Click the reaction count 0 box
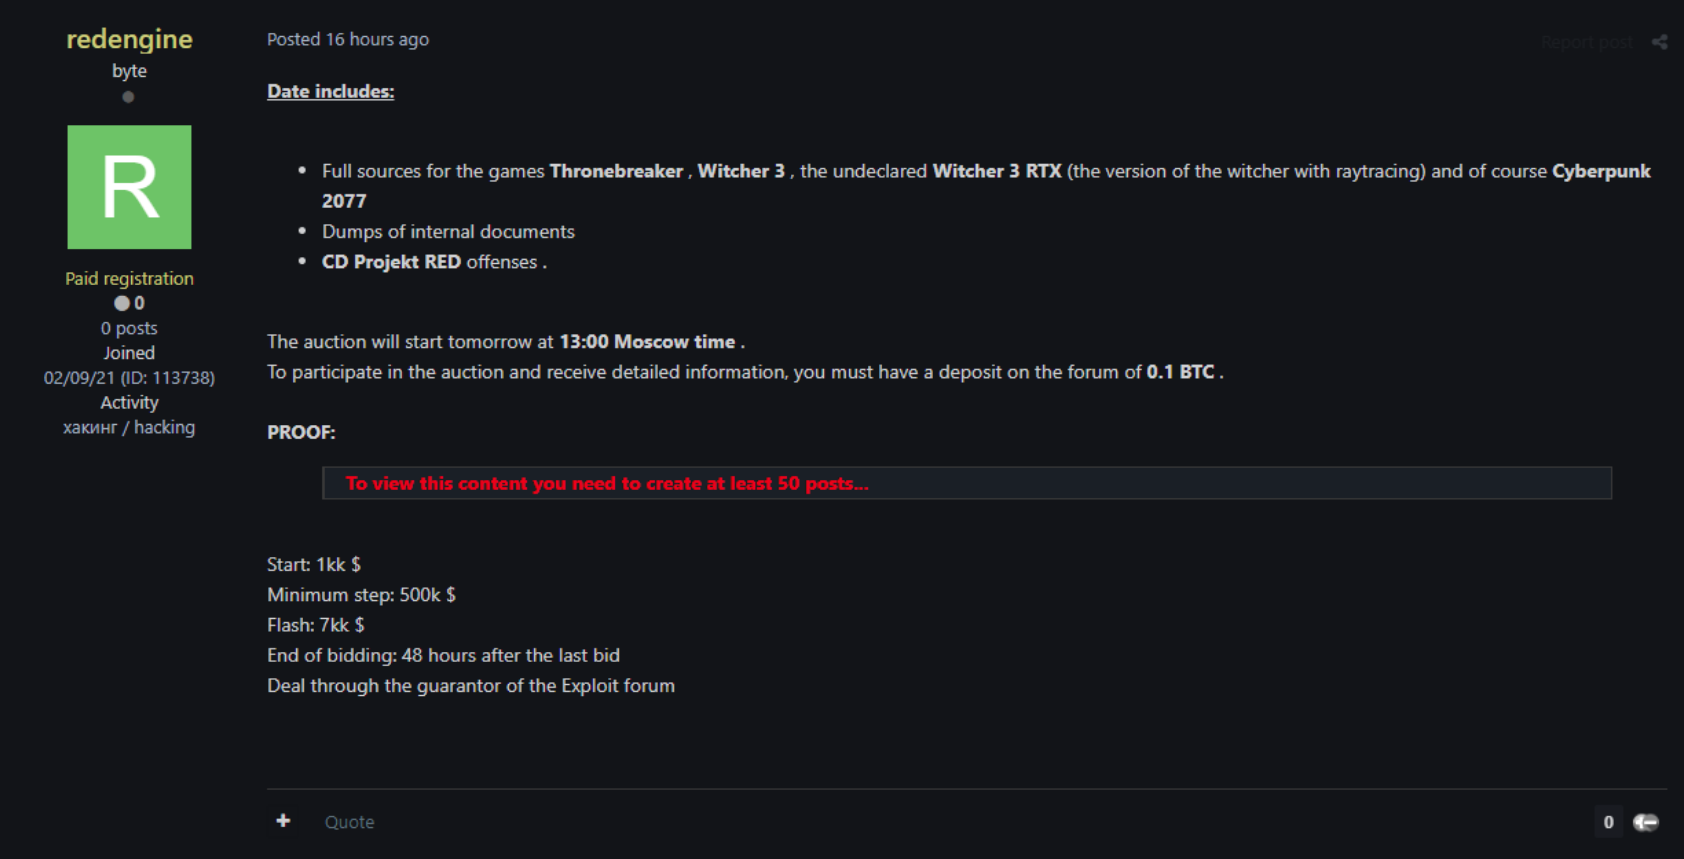1684x859 pixels. tap(1608, 822)
